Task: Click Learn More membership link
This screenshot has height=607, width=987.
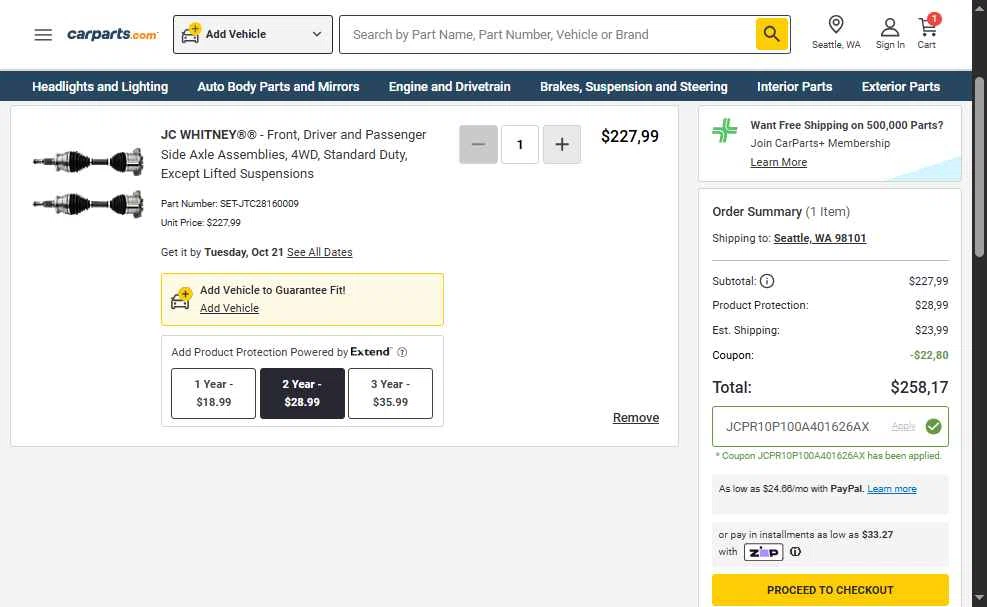Action: [x=778, y=162]
